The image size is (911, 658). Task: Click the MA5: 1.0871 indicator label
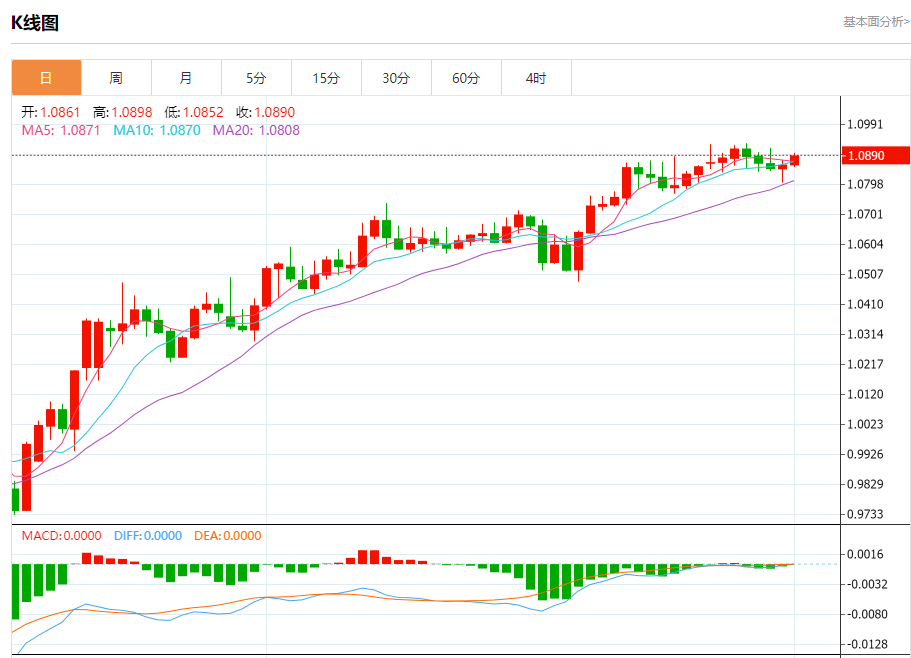click(61, 130)
